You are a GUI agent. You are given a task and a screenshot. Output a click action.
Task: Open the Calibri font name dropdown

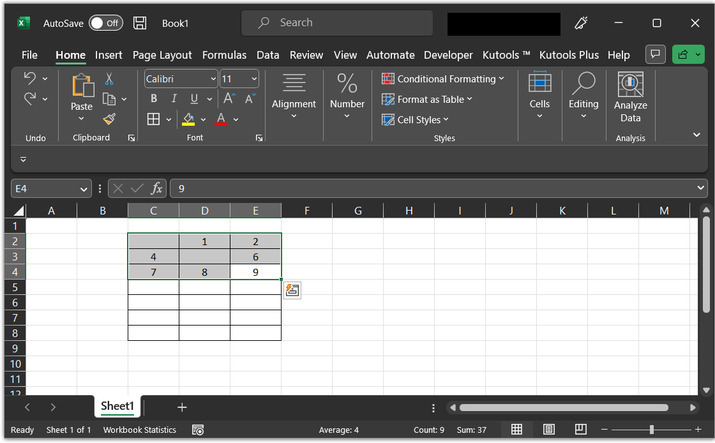tap(211, 79)
